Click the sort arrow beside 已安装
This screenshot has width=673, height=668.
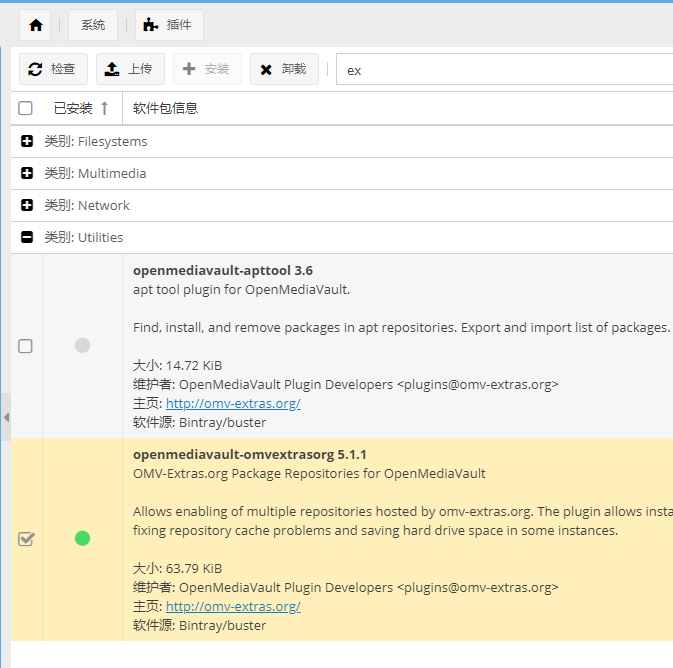[104, 108]
